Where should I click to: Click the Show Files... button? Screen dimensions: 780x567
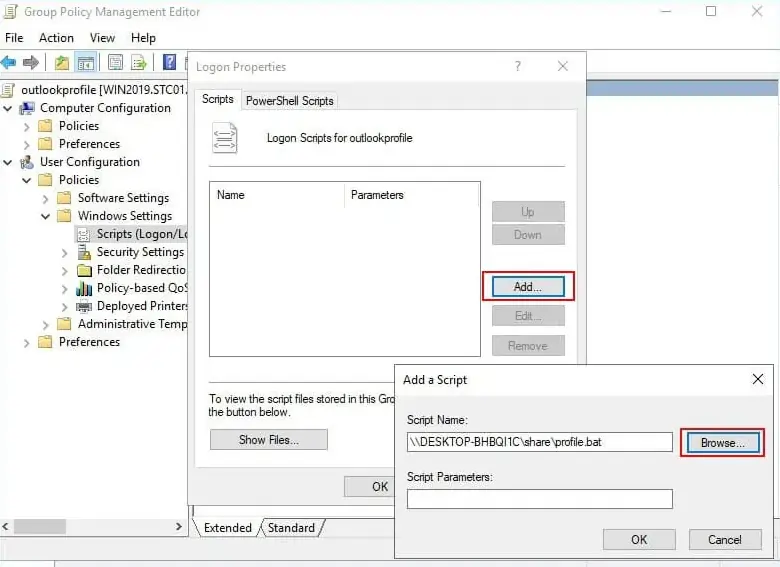click(x=268, y=440)
